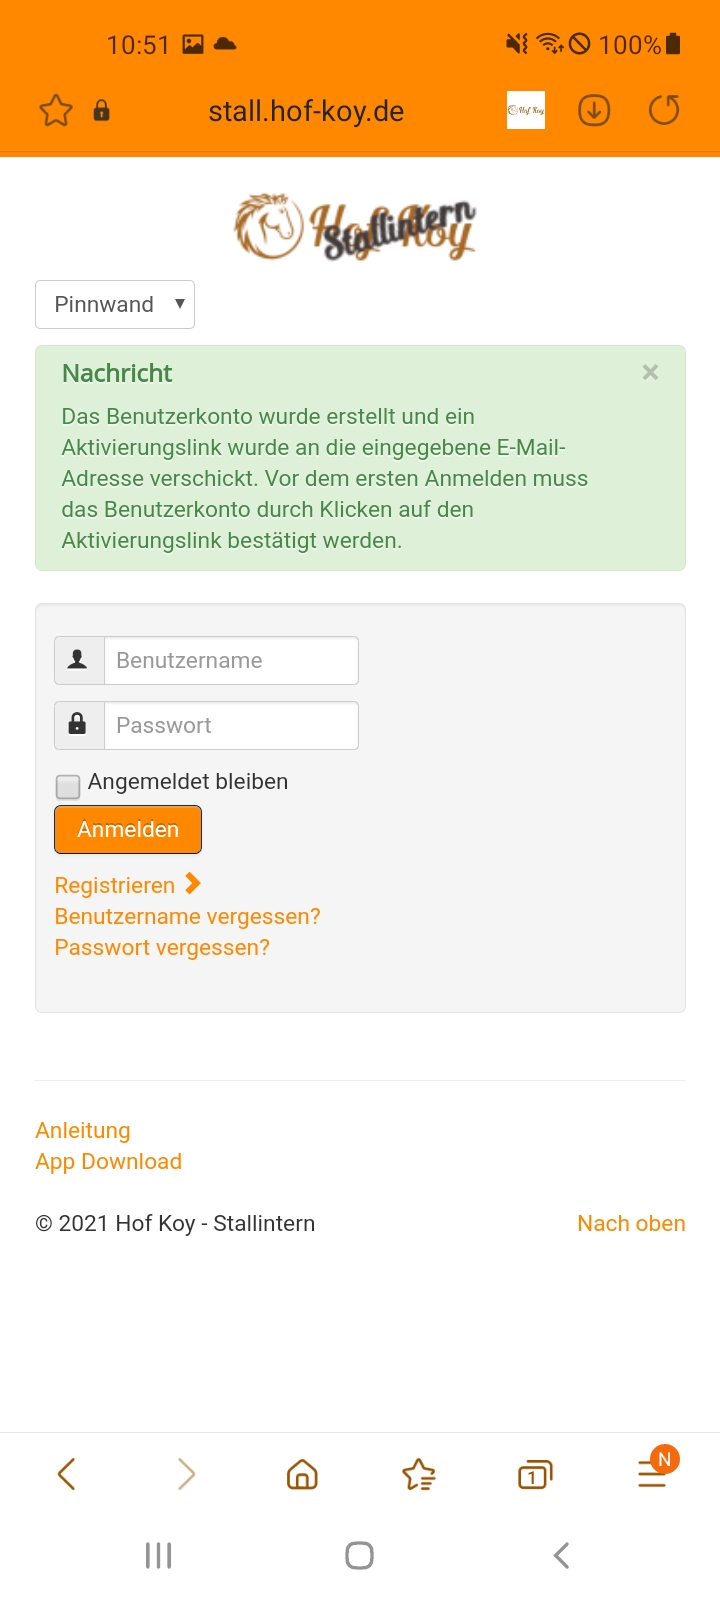Open the bookmarks list icon
The image size is (720, 1600).
tap(419, 1474)
